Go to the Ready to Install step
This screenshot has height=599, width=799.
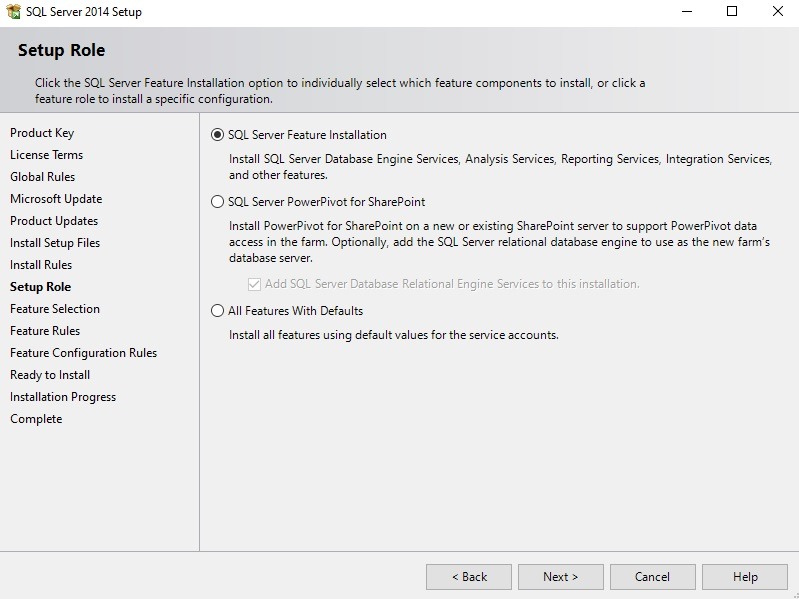tap(50, 375)
